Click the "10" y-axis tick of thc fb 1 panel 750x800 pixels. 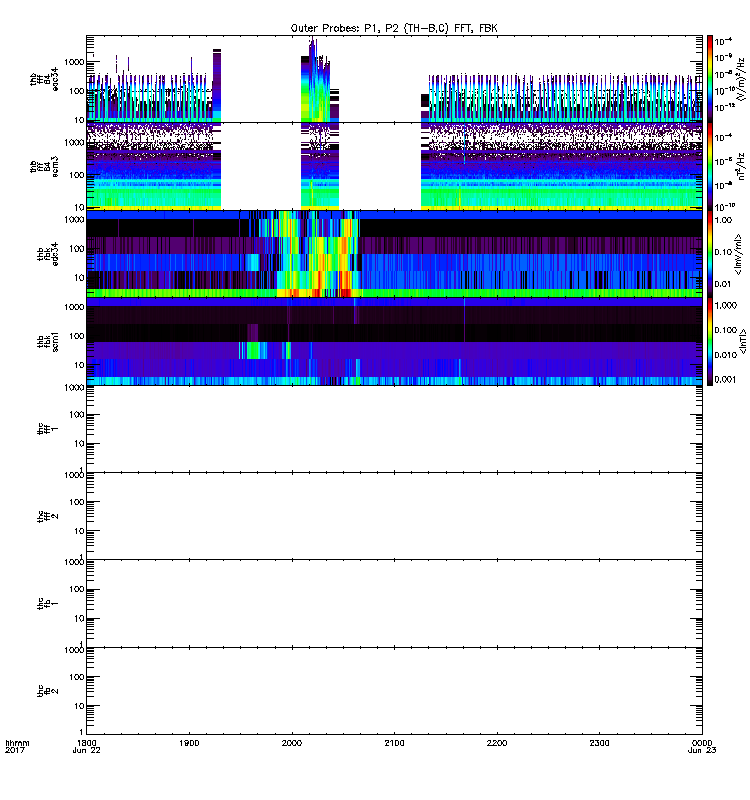[x=79, y=618]
